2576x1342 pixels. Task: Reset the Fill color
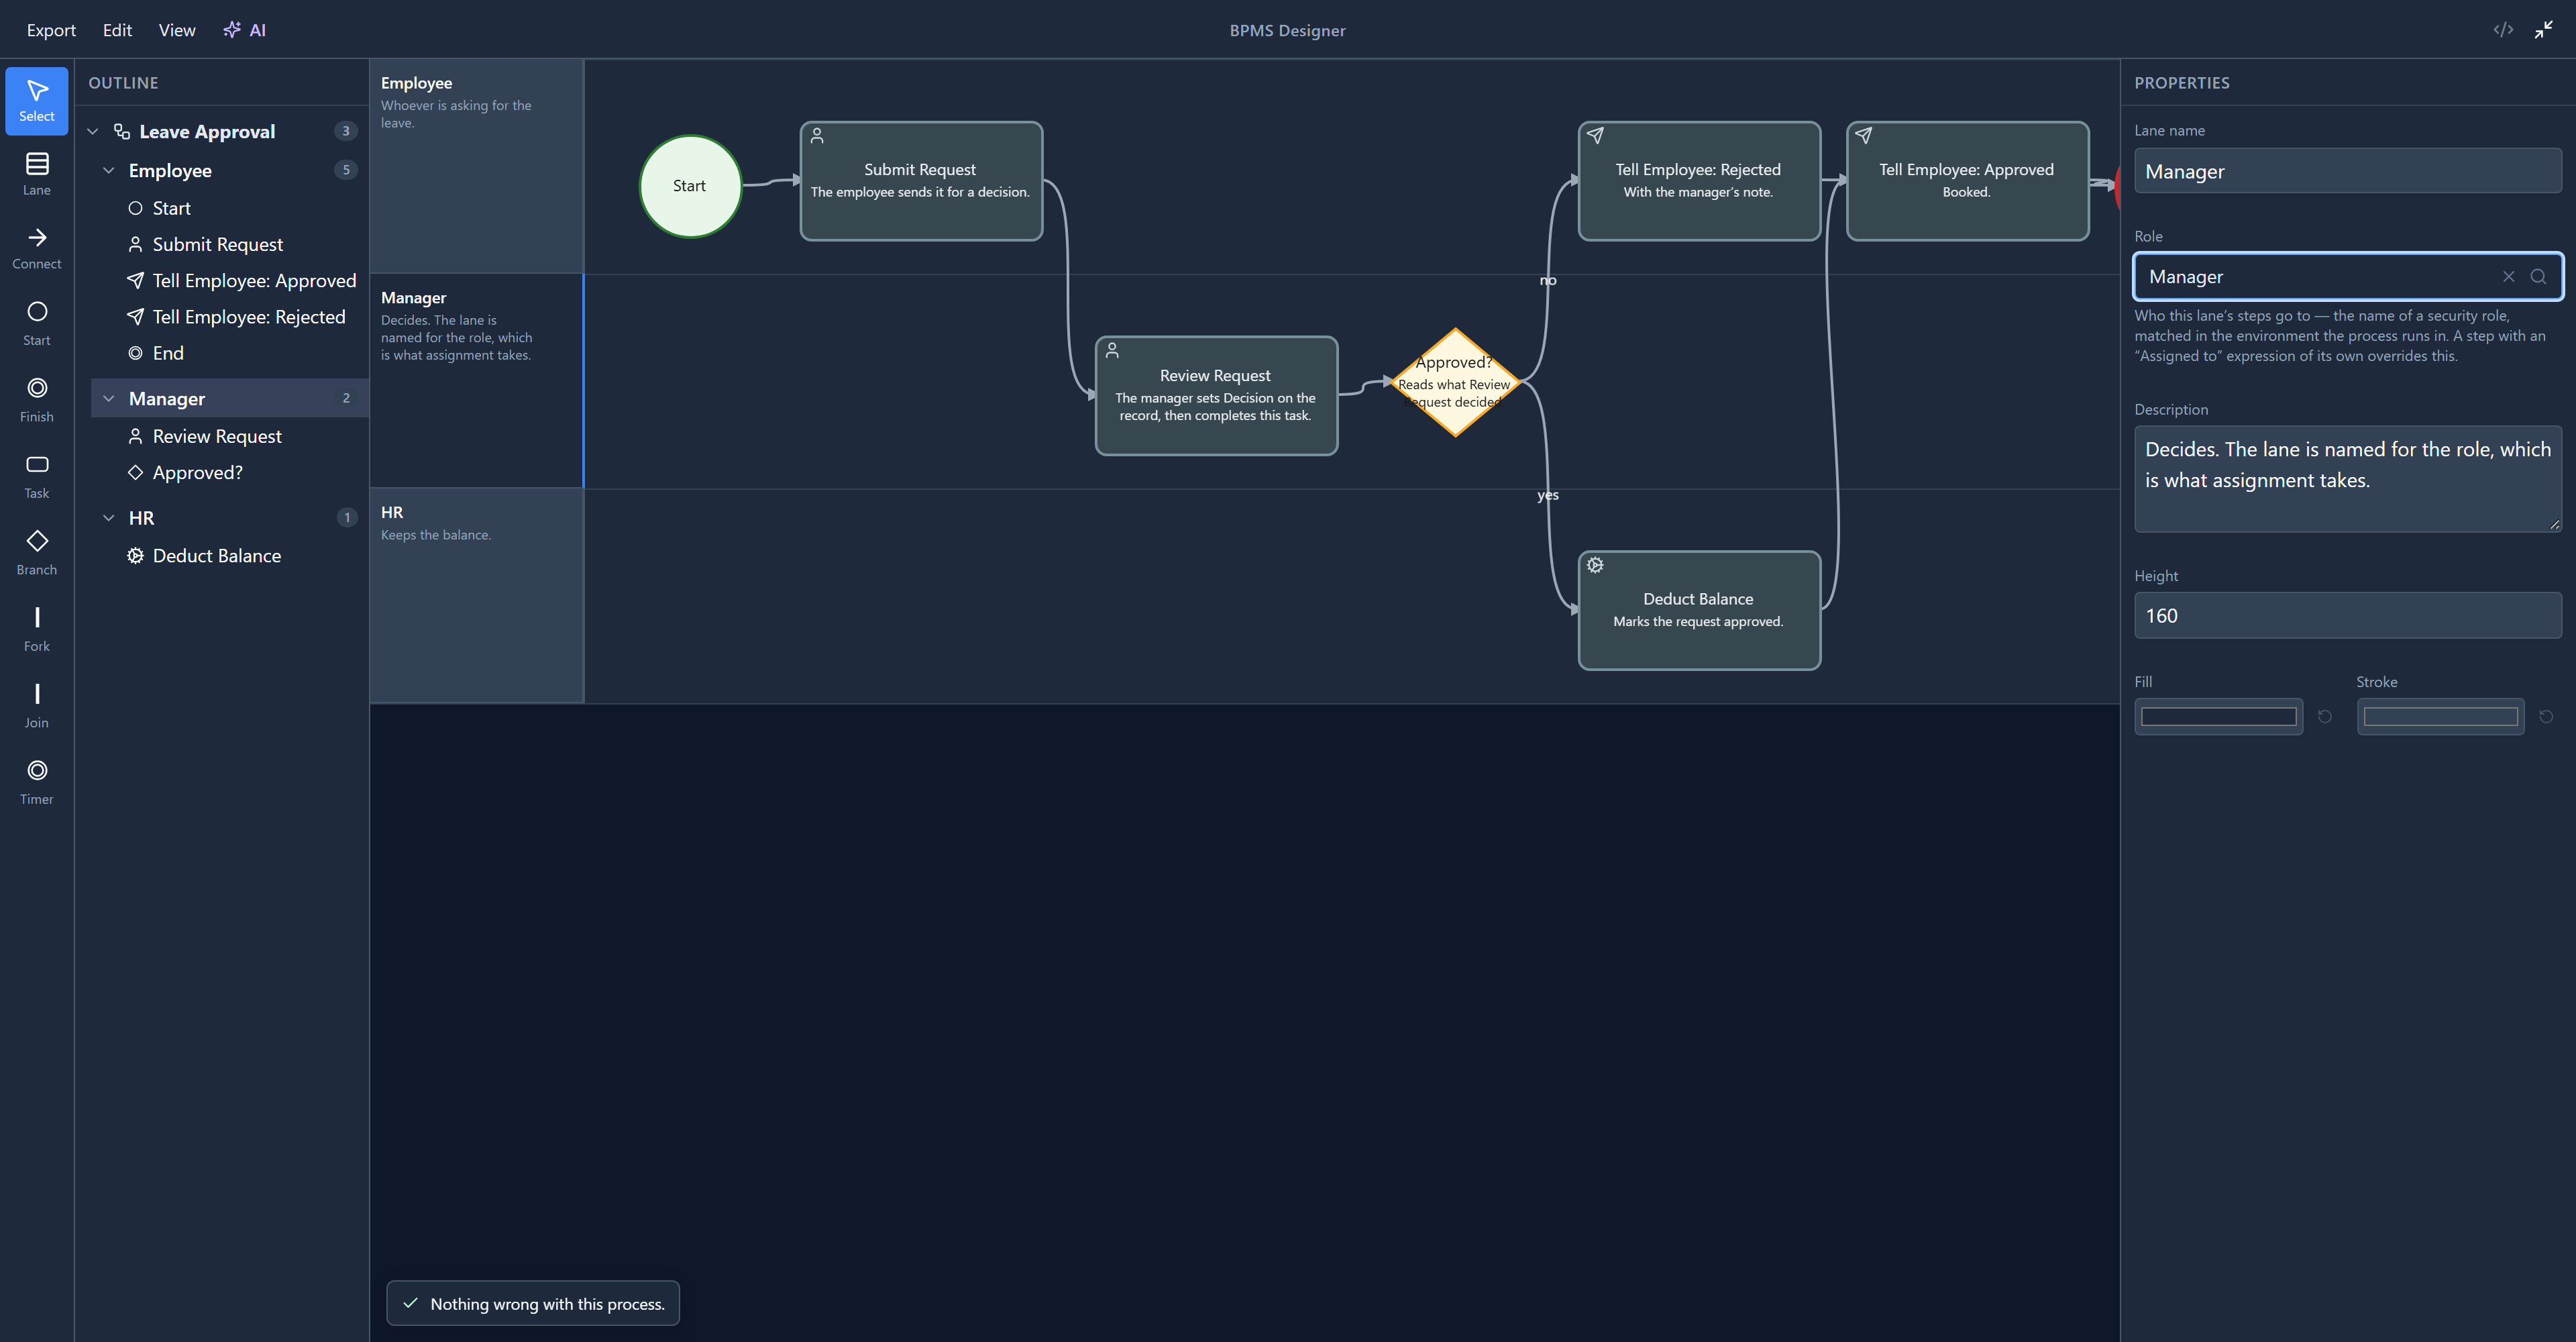(2325, 717)
